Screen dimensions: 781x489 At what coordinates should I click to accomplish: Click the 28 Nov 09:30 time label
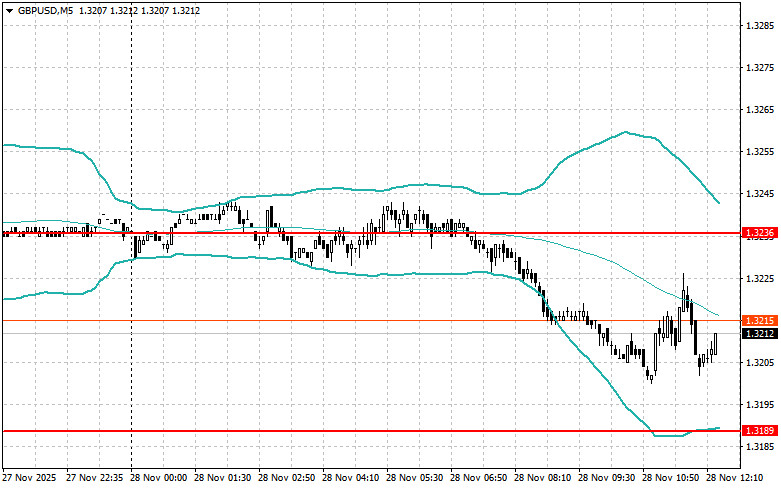pos(607,478)
